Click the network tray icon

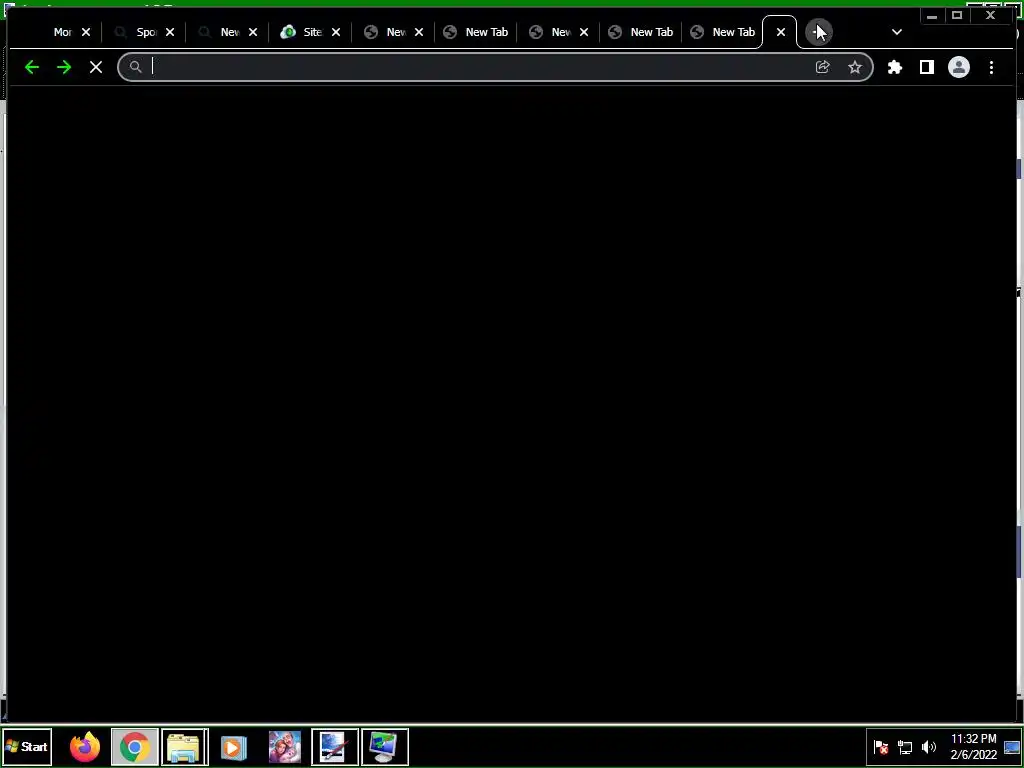coord(905,746)
